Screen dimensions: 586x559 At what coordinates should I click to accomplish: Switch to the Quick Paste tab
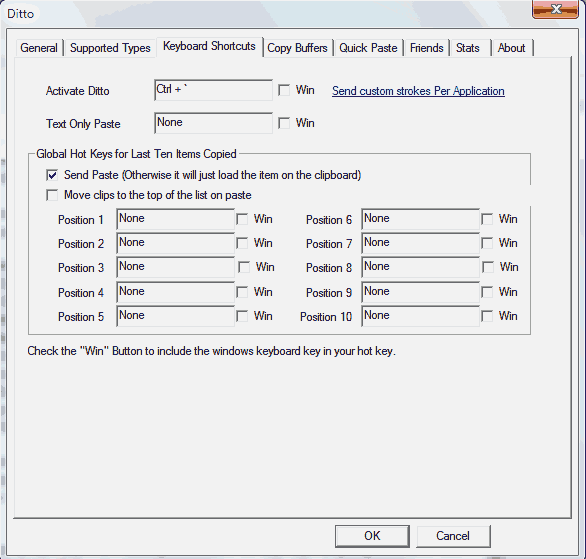coord(368,48)
